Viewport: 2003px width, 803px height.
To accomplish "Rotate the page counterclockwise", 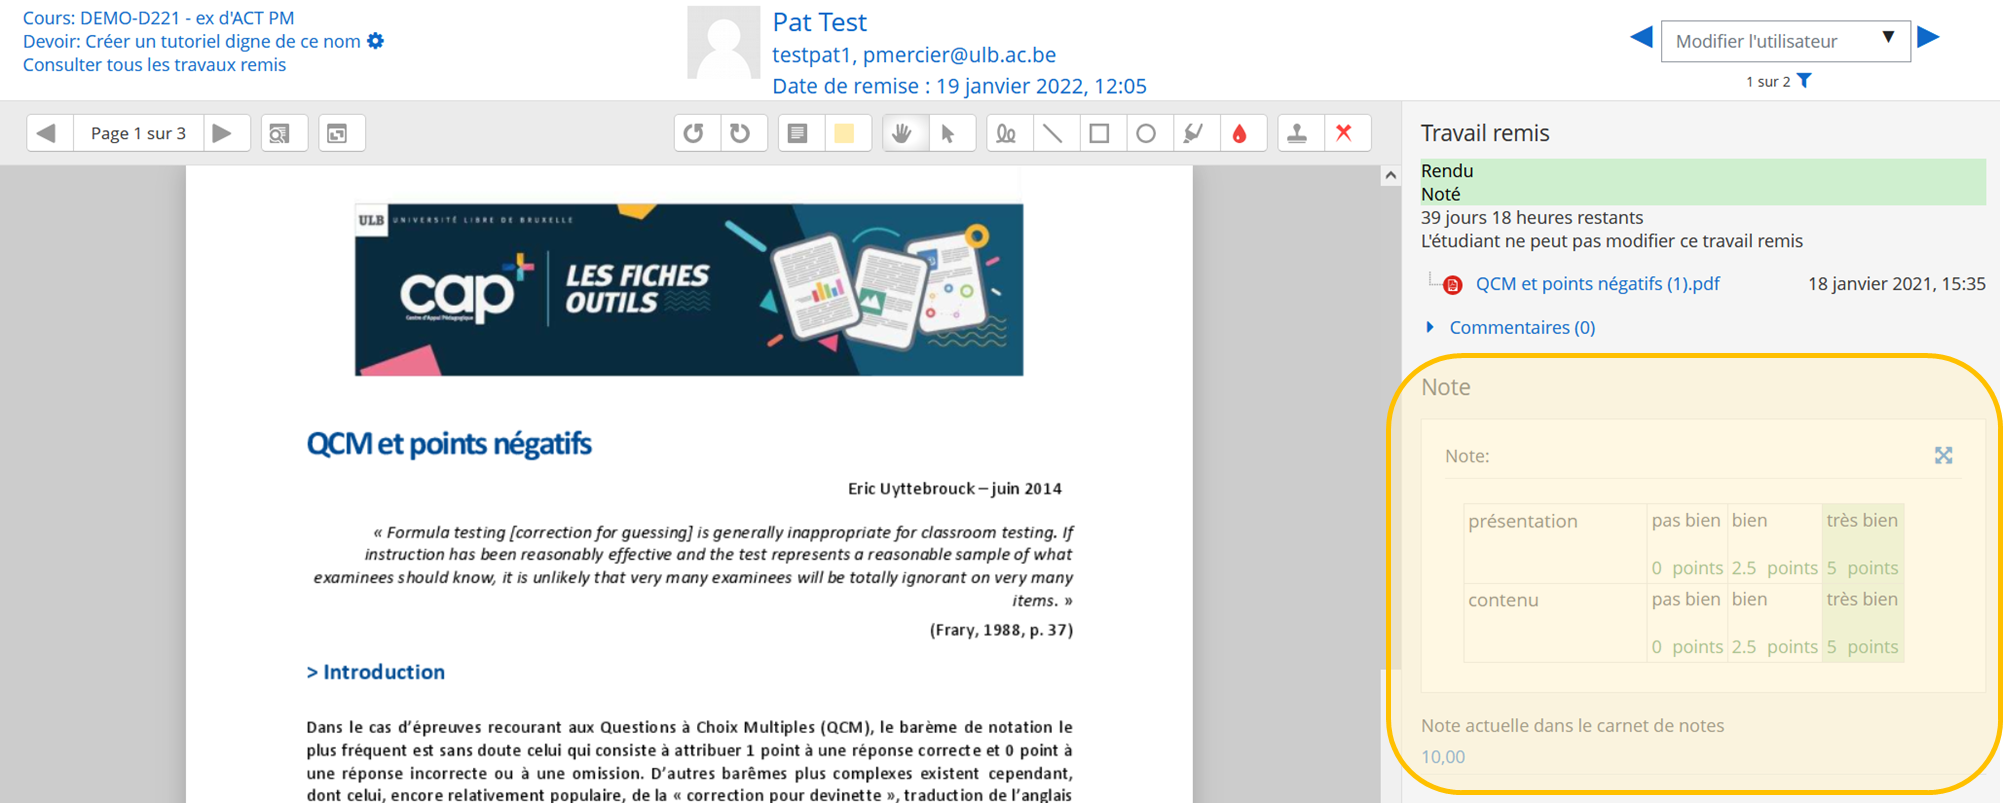I will coord(694,133).
